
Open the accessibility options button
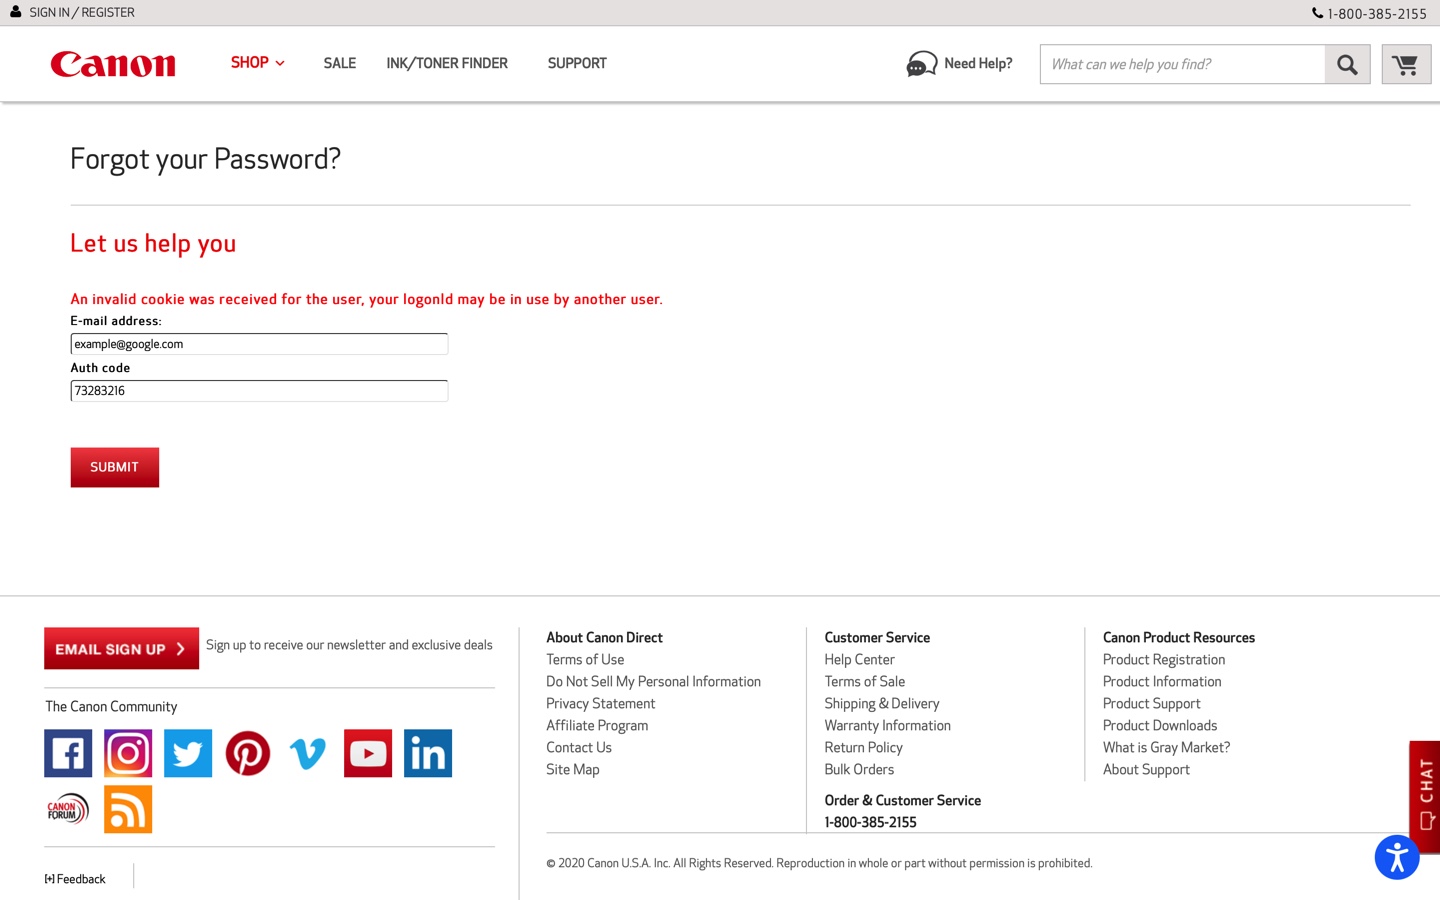[1396, 857]
